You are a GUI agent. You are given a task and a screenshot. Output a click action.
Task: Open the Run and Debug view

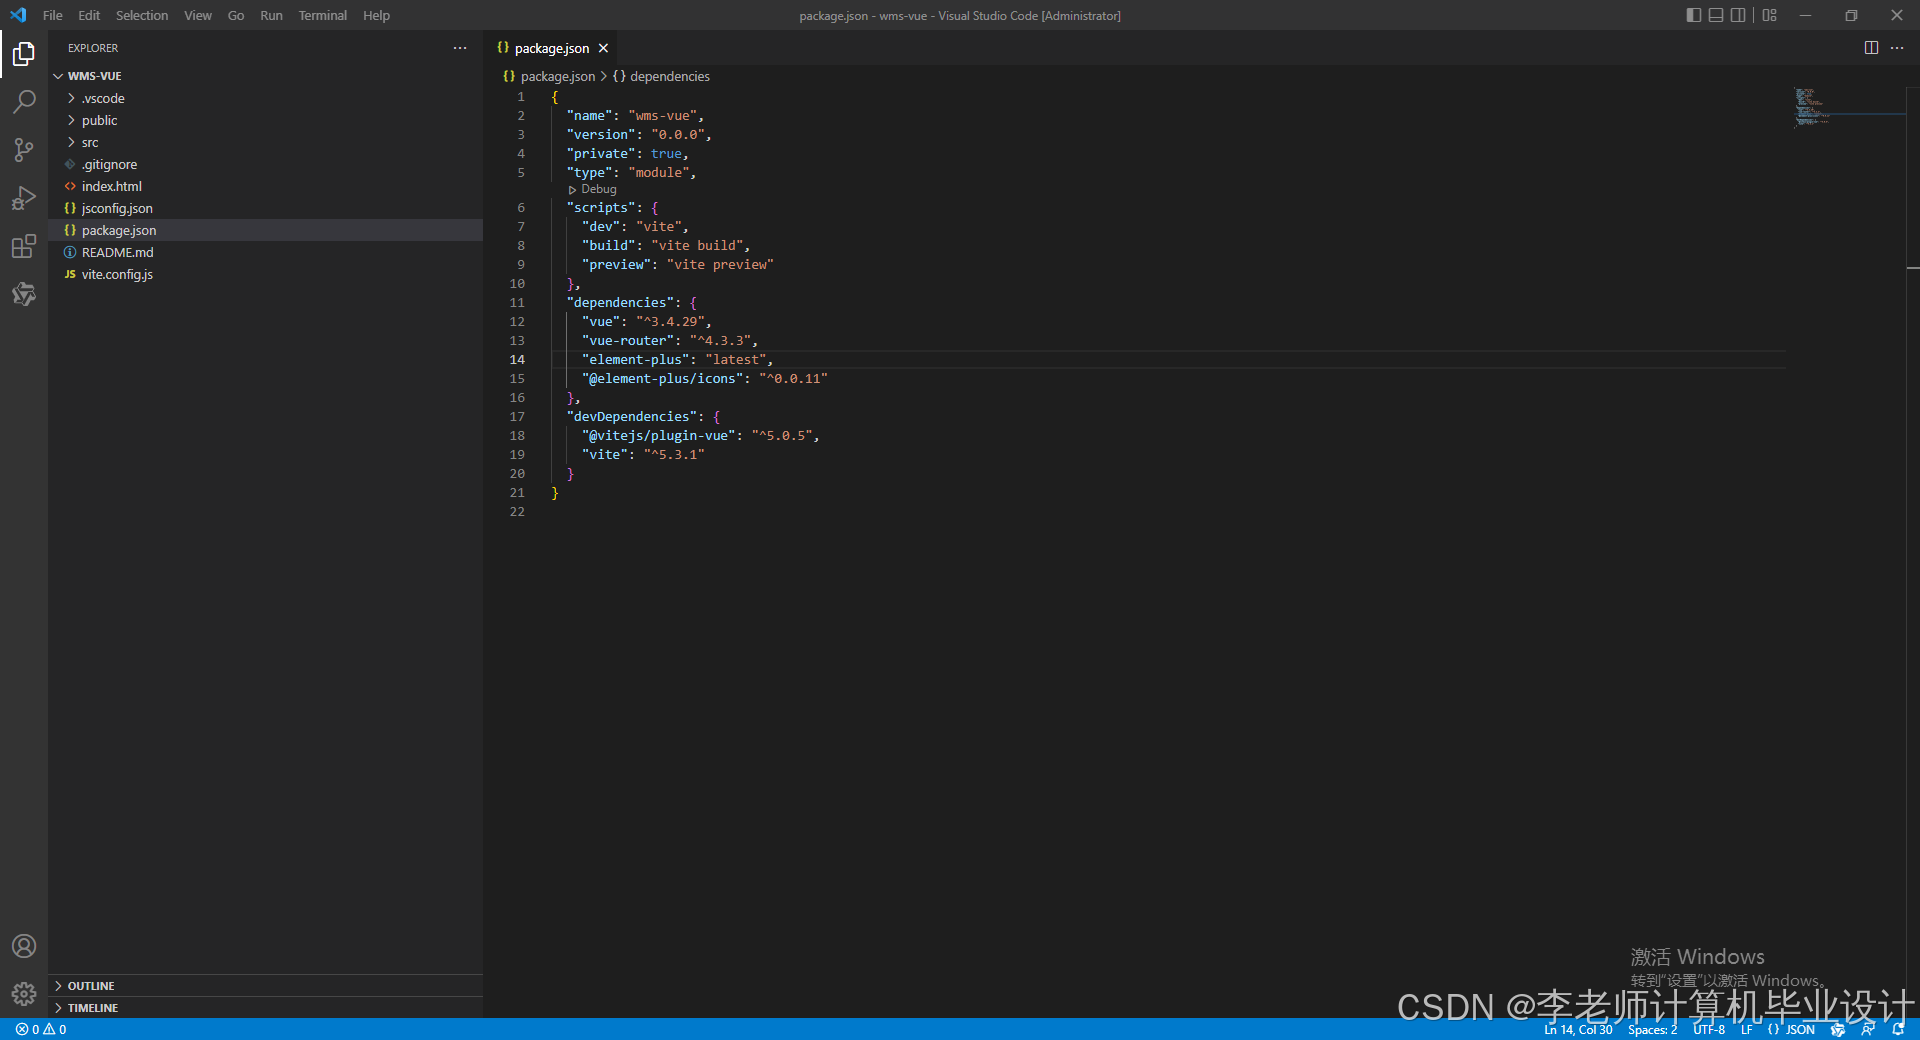coord(24,197)
